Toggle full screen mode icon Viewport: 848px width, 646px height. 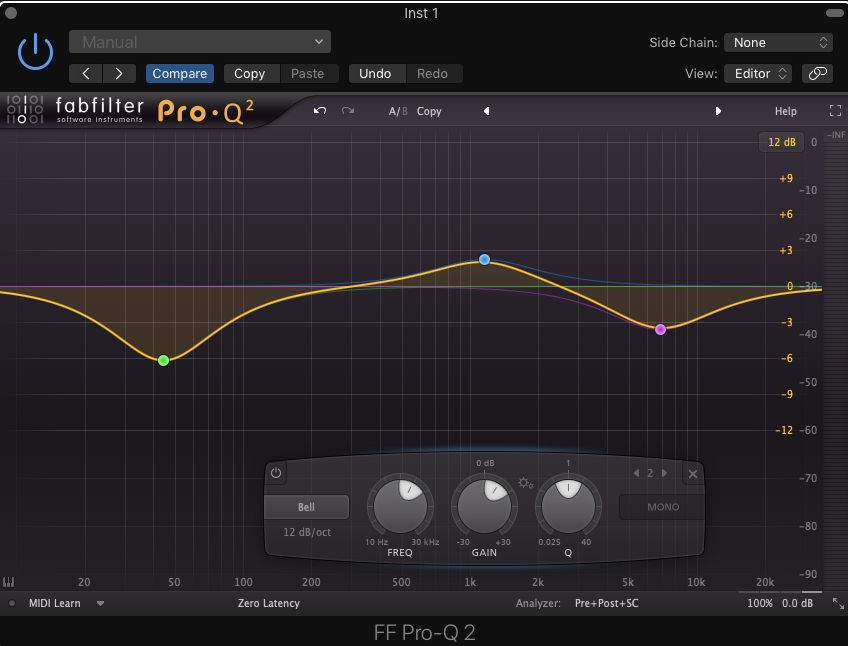835,111
